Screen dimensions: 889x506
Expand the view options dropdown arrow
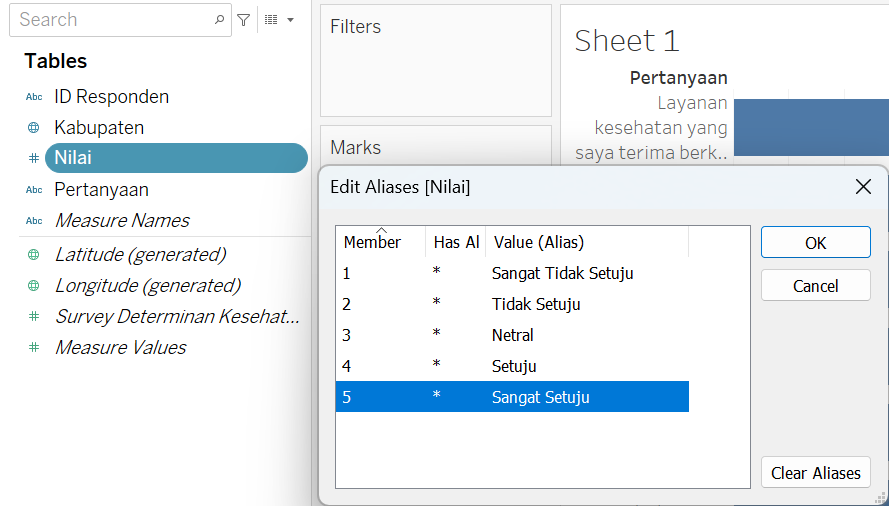290,20
